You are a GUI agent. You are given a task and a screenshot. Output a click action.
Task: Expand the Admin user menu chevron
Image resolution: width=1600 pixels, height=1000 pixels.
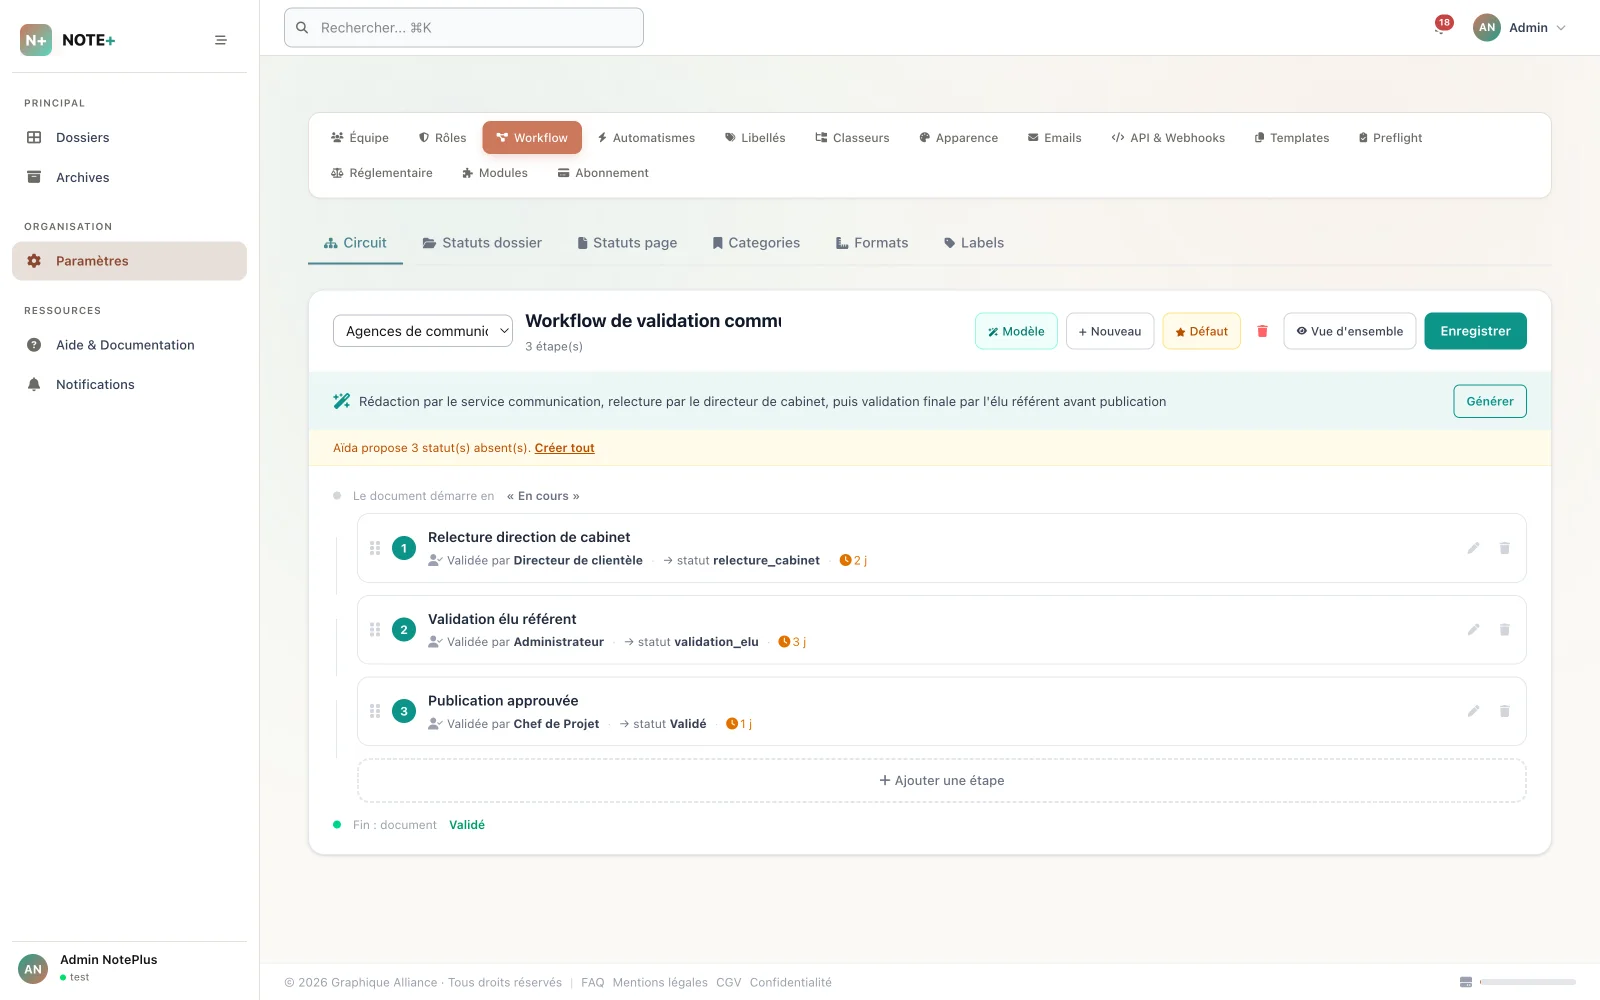click(x=1561, y=28)
